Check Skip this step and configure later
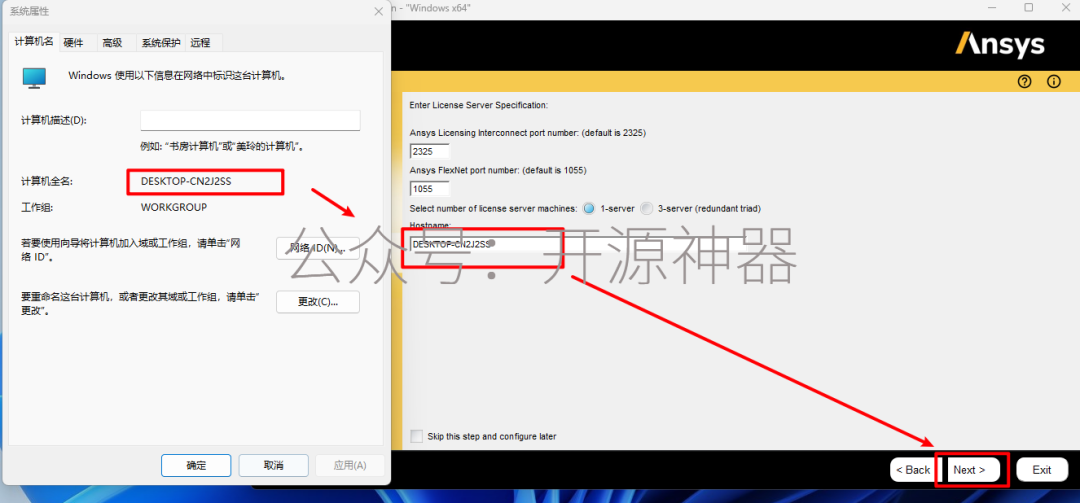The height and width of the screenshot is (503, 1080). click(x=417, y=436)
